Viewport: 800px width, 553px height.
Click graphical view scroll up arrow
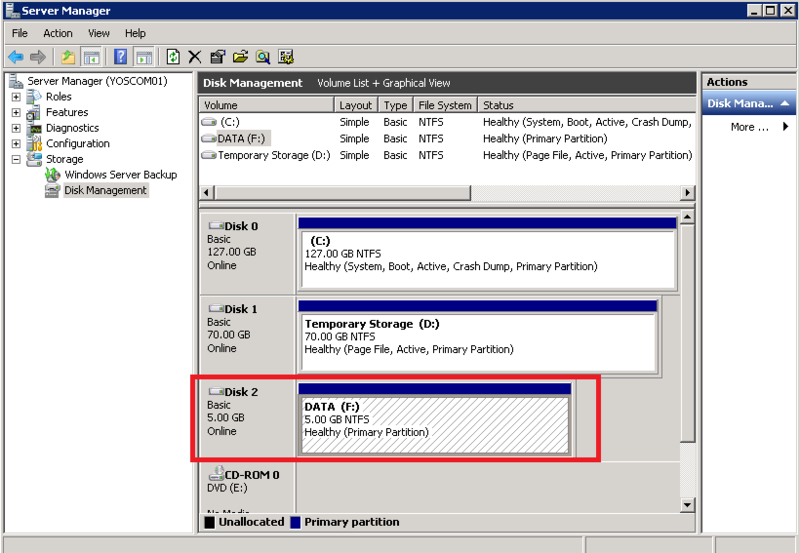(687, 218)
